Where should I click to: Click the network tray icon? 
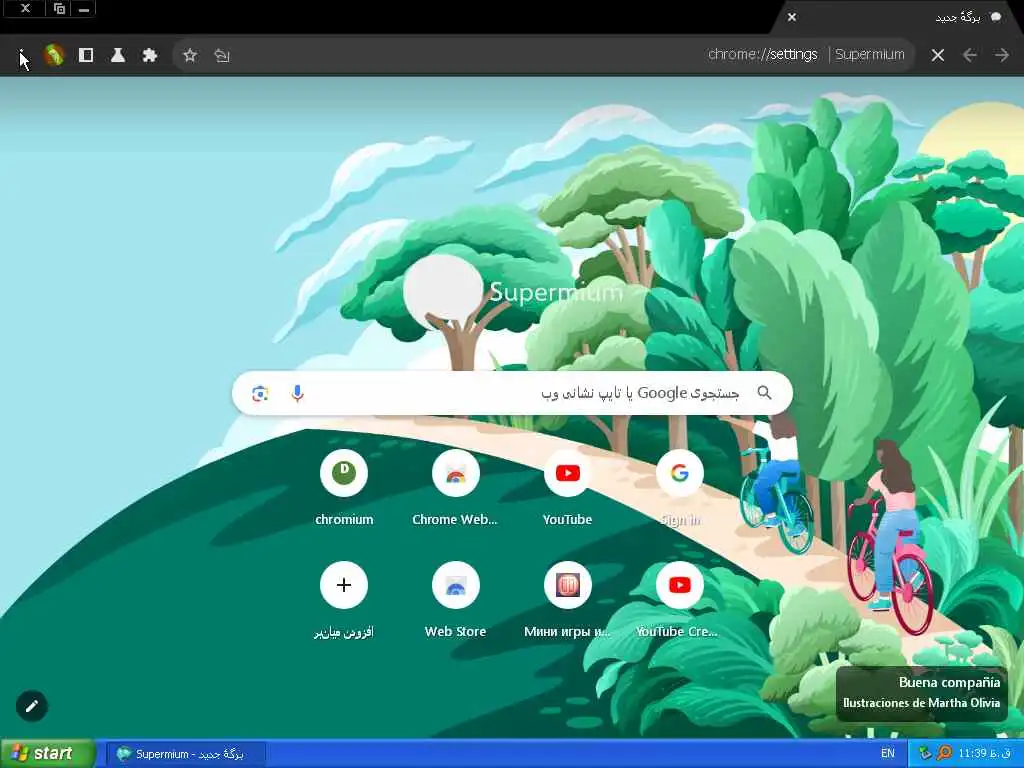[x=925, y=754]
